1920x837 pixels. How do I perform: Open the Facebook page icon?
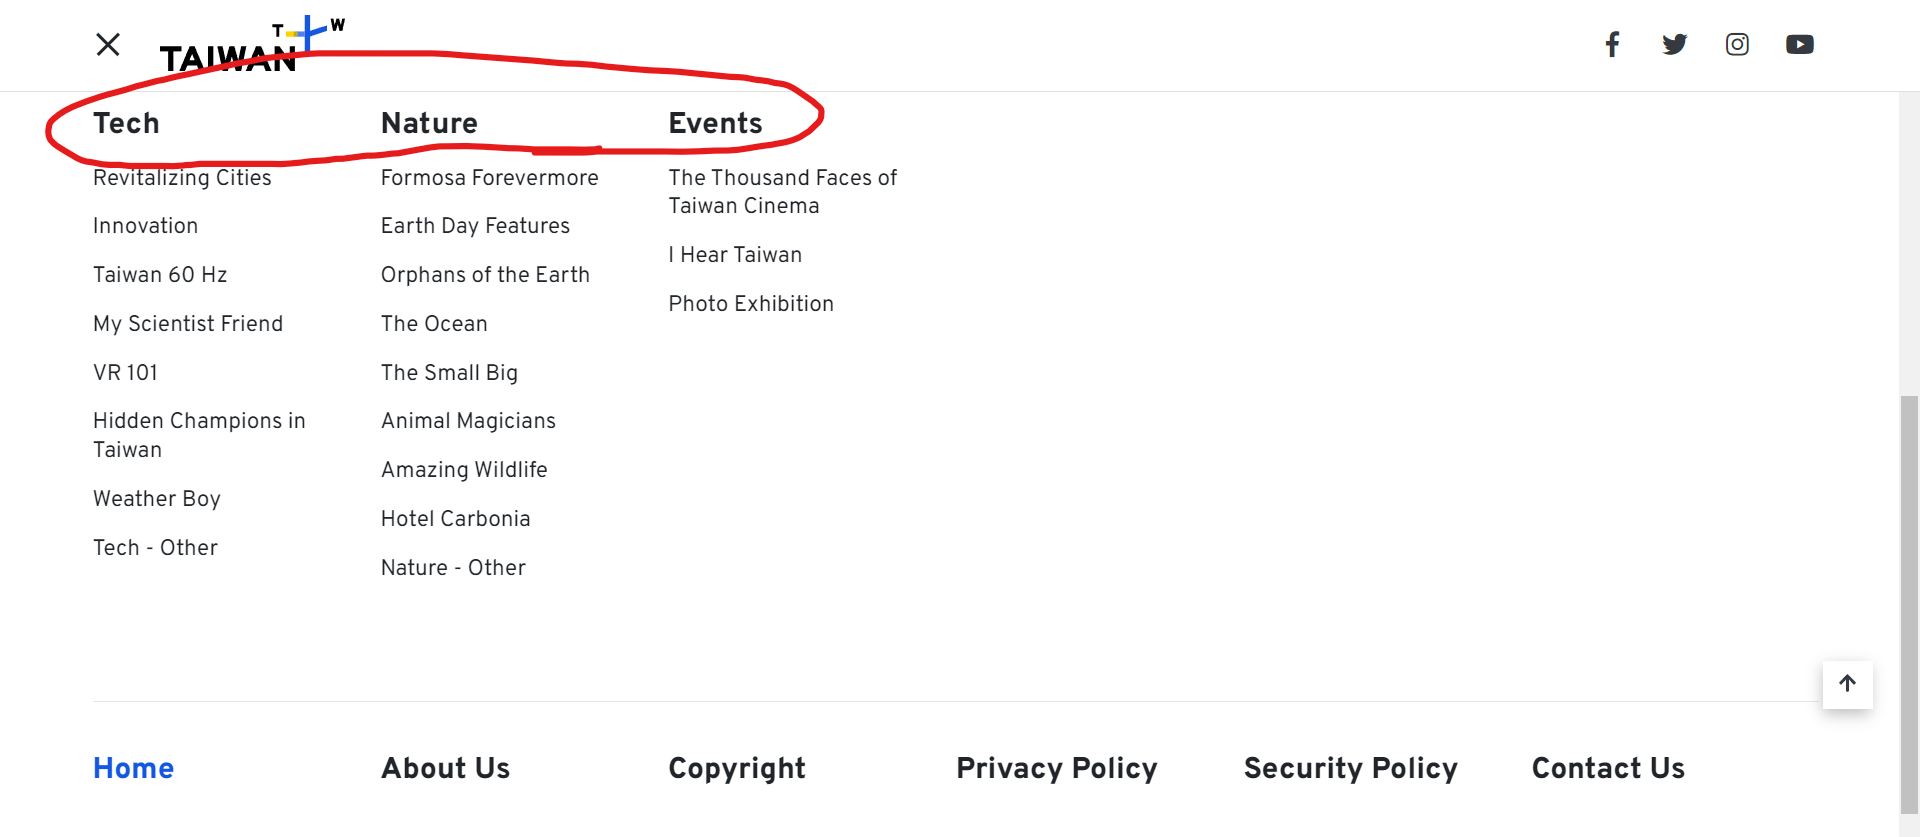tap(1612, 44)
